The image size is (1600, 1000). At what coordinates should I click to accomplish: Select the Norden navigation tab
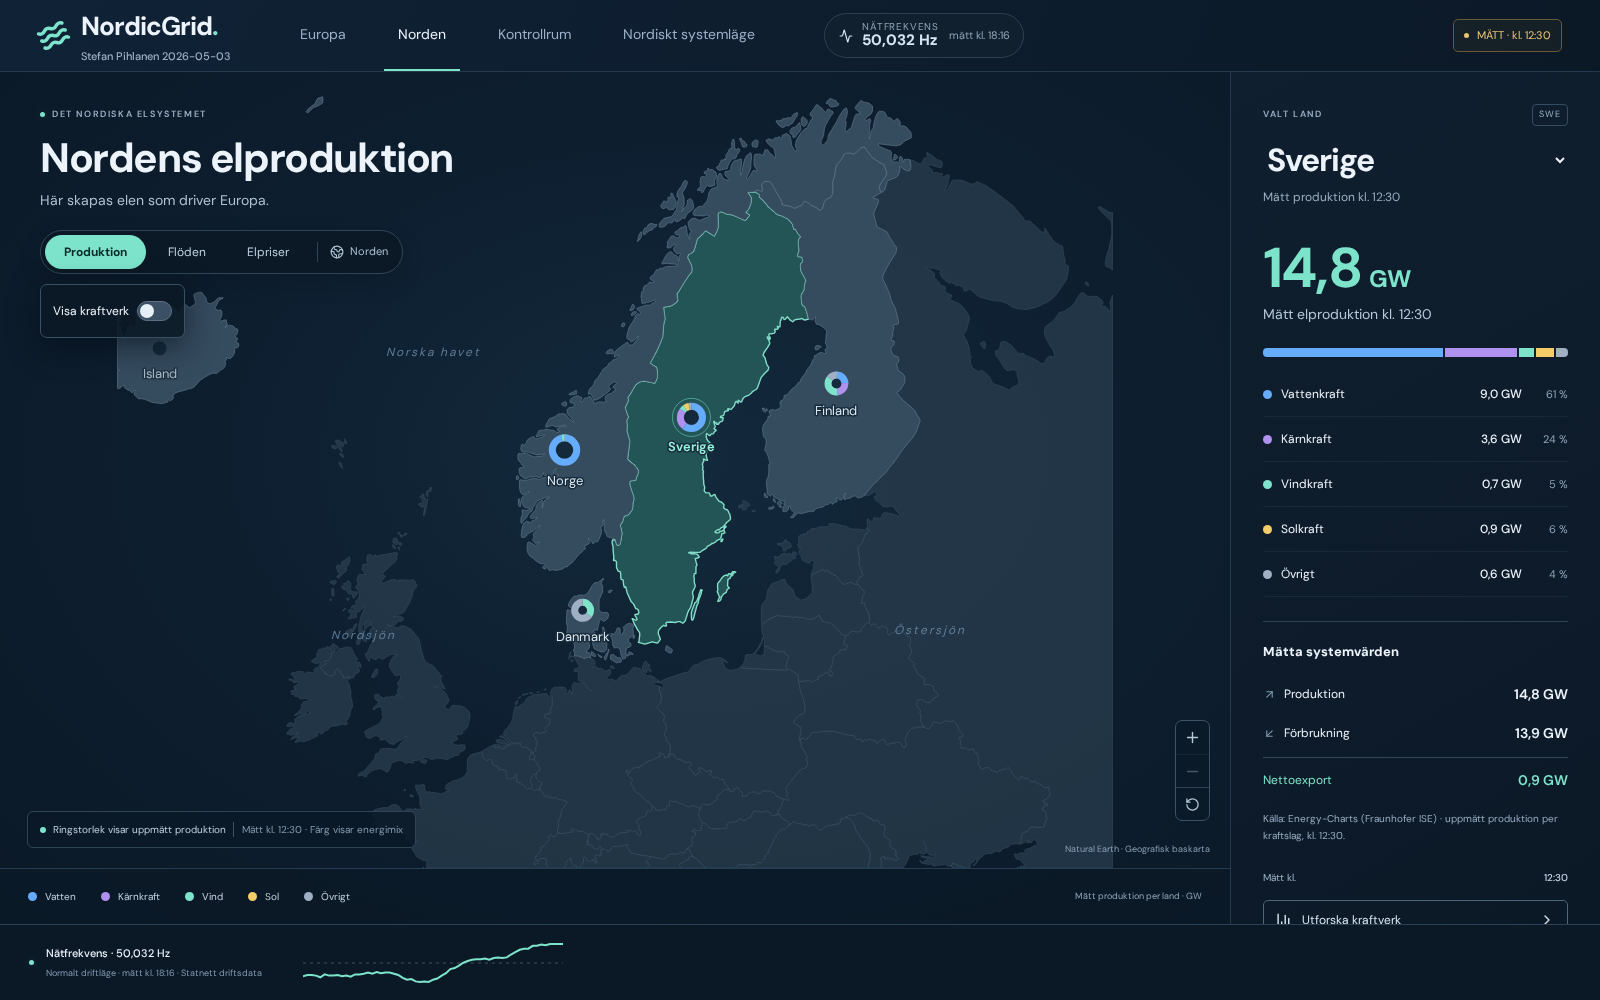click(422, 34)
